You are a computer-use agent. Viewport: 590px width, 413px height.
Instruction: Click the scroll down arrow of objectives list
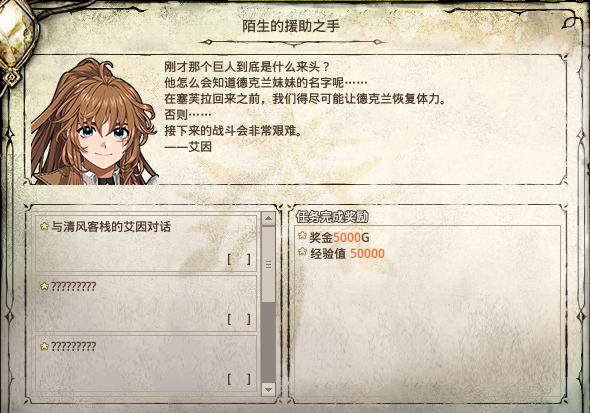(x=268, y=389)
